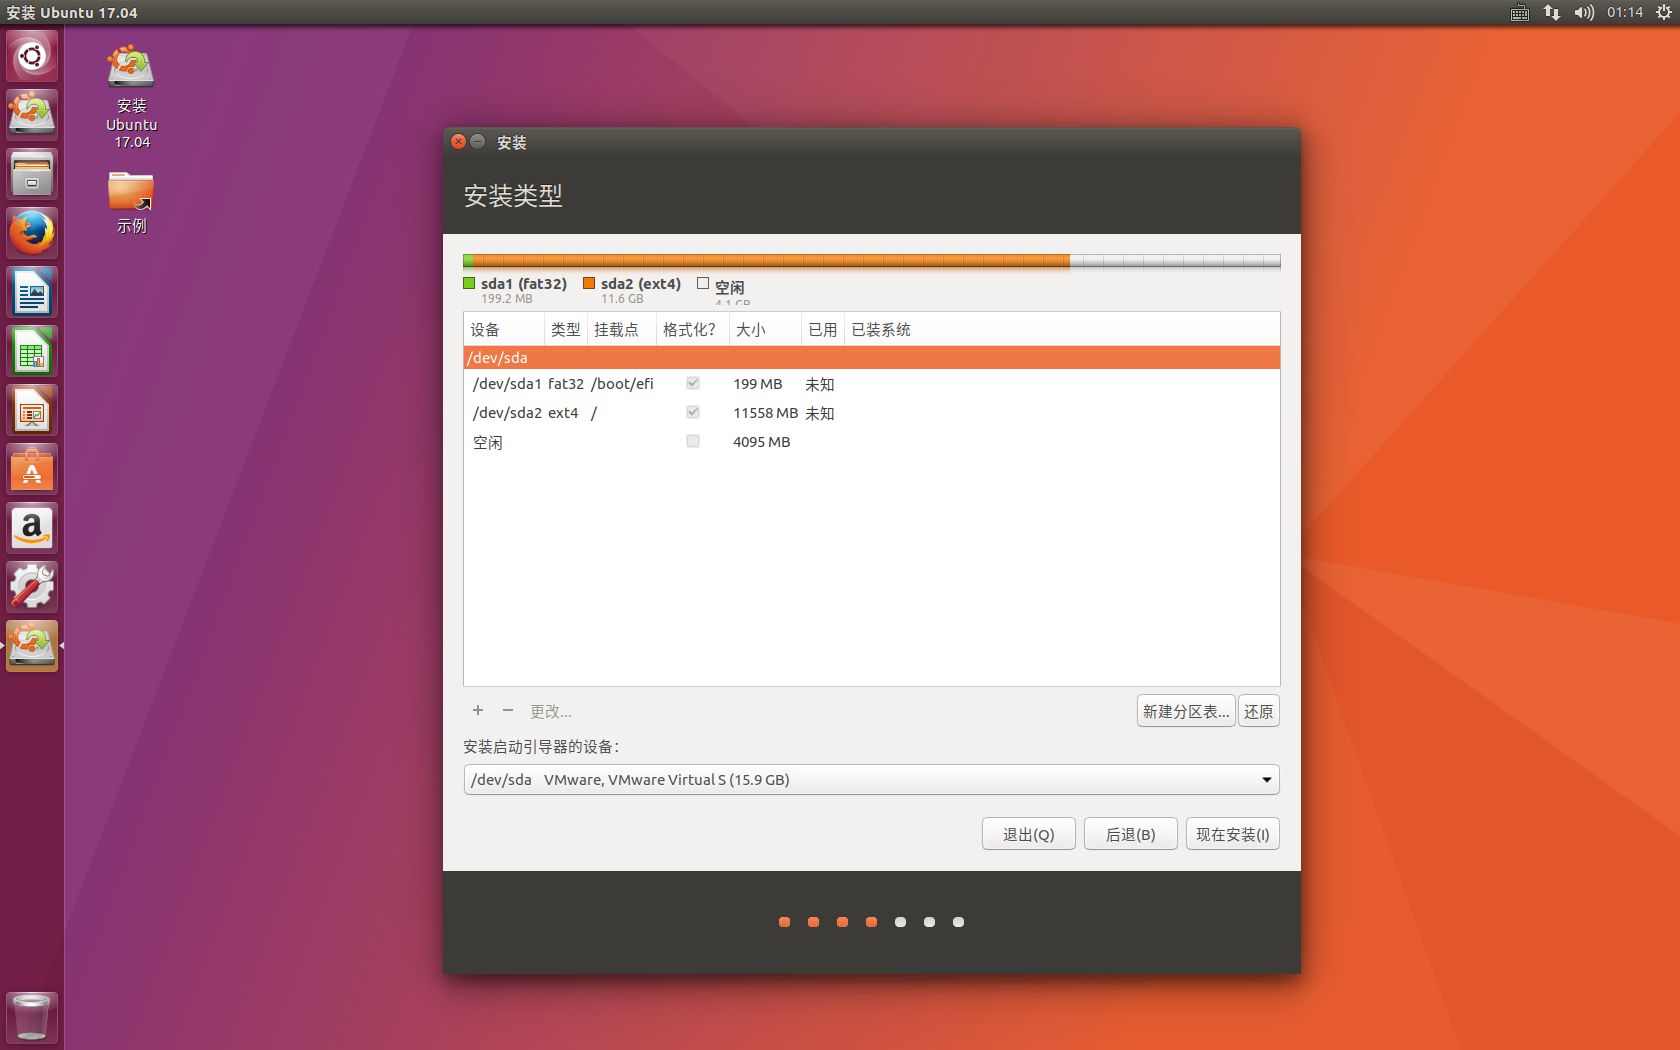Open Ubuntu Software center
The width and height of the screenshot is (1680, 1050).
tap(32, 469)
